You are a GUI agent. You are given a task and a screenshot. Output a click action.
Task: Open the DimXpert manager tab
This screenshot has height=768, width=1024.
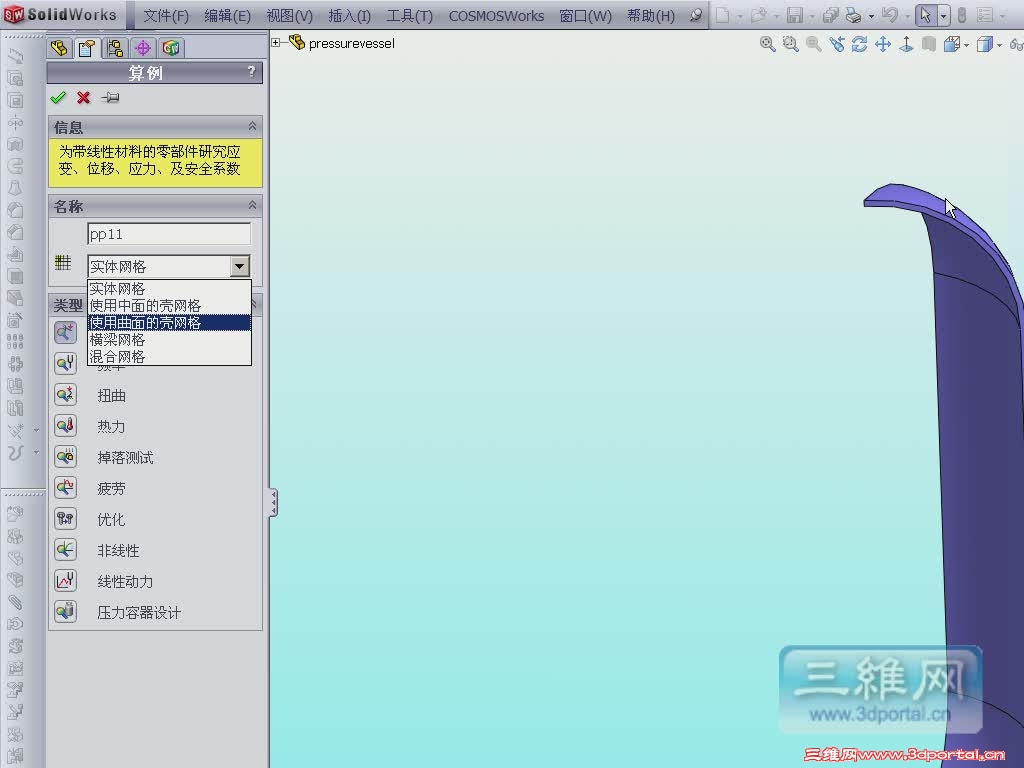143,48
